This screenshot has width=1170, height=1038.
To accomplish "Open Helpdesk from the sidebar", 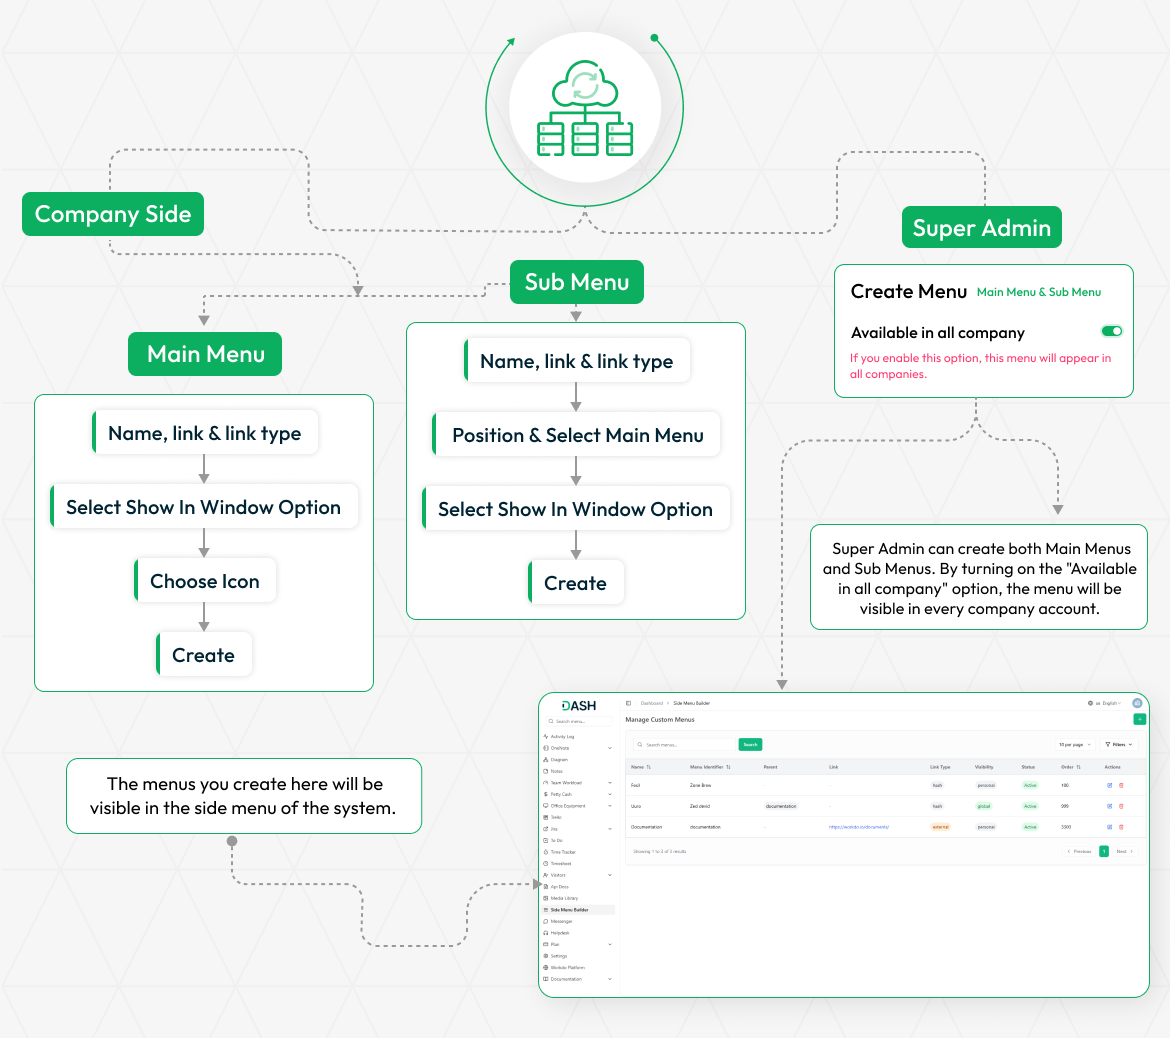I will coord(557,933).
